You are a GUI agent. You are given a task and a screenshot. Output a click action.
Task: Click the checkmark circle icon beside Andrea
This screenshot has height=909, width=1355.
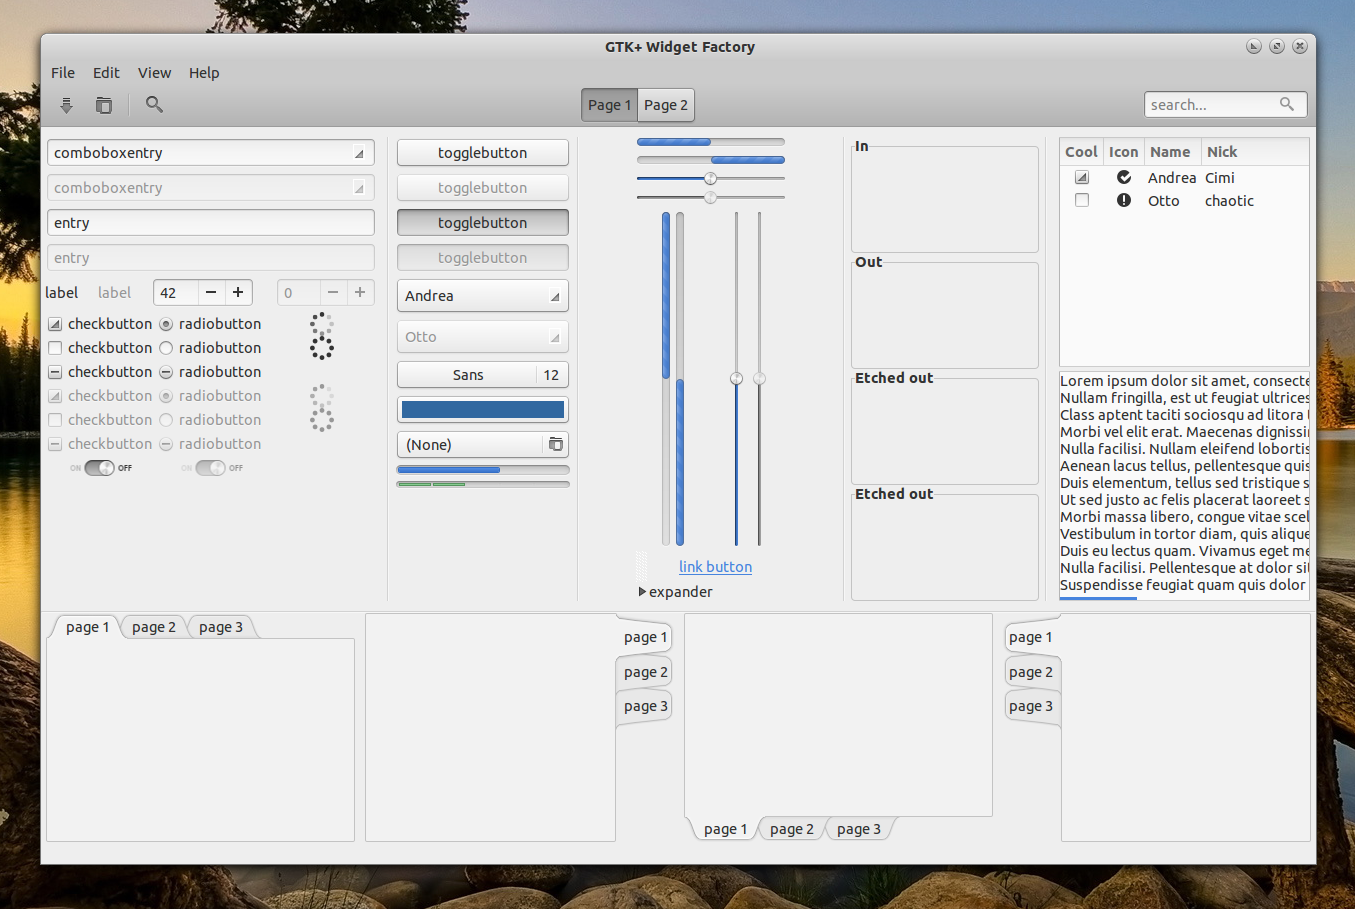click(x=1124, y=177)
